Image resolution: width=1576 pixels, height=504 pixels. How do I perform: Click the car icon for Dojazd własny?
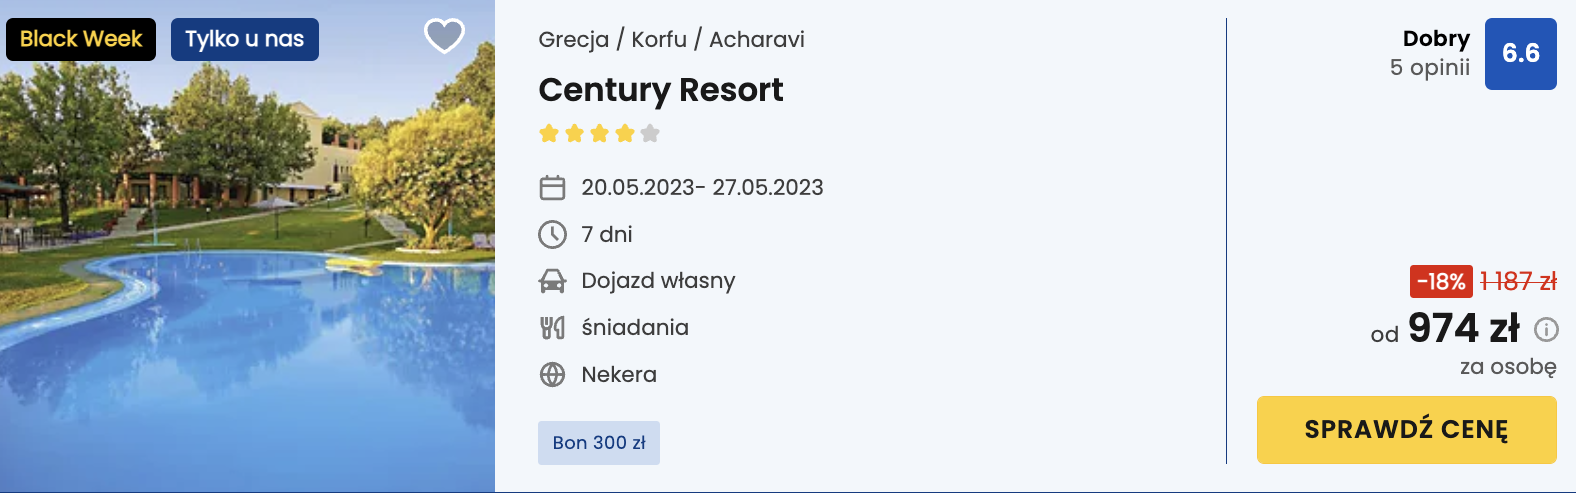pos(552,281)
